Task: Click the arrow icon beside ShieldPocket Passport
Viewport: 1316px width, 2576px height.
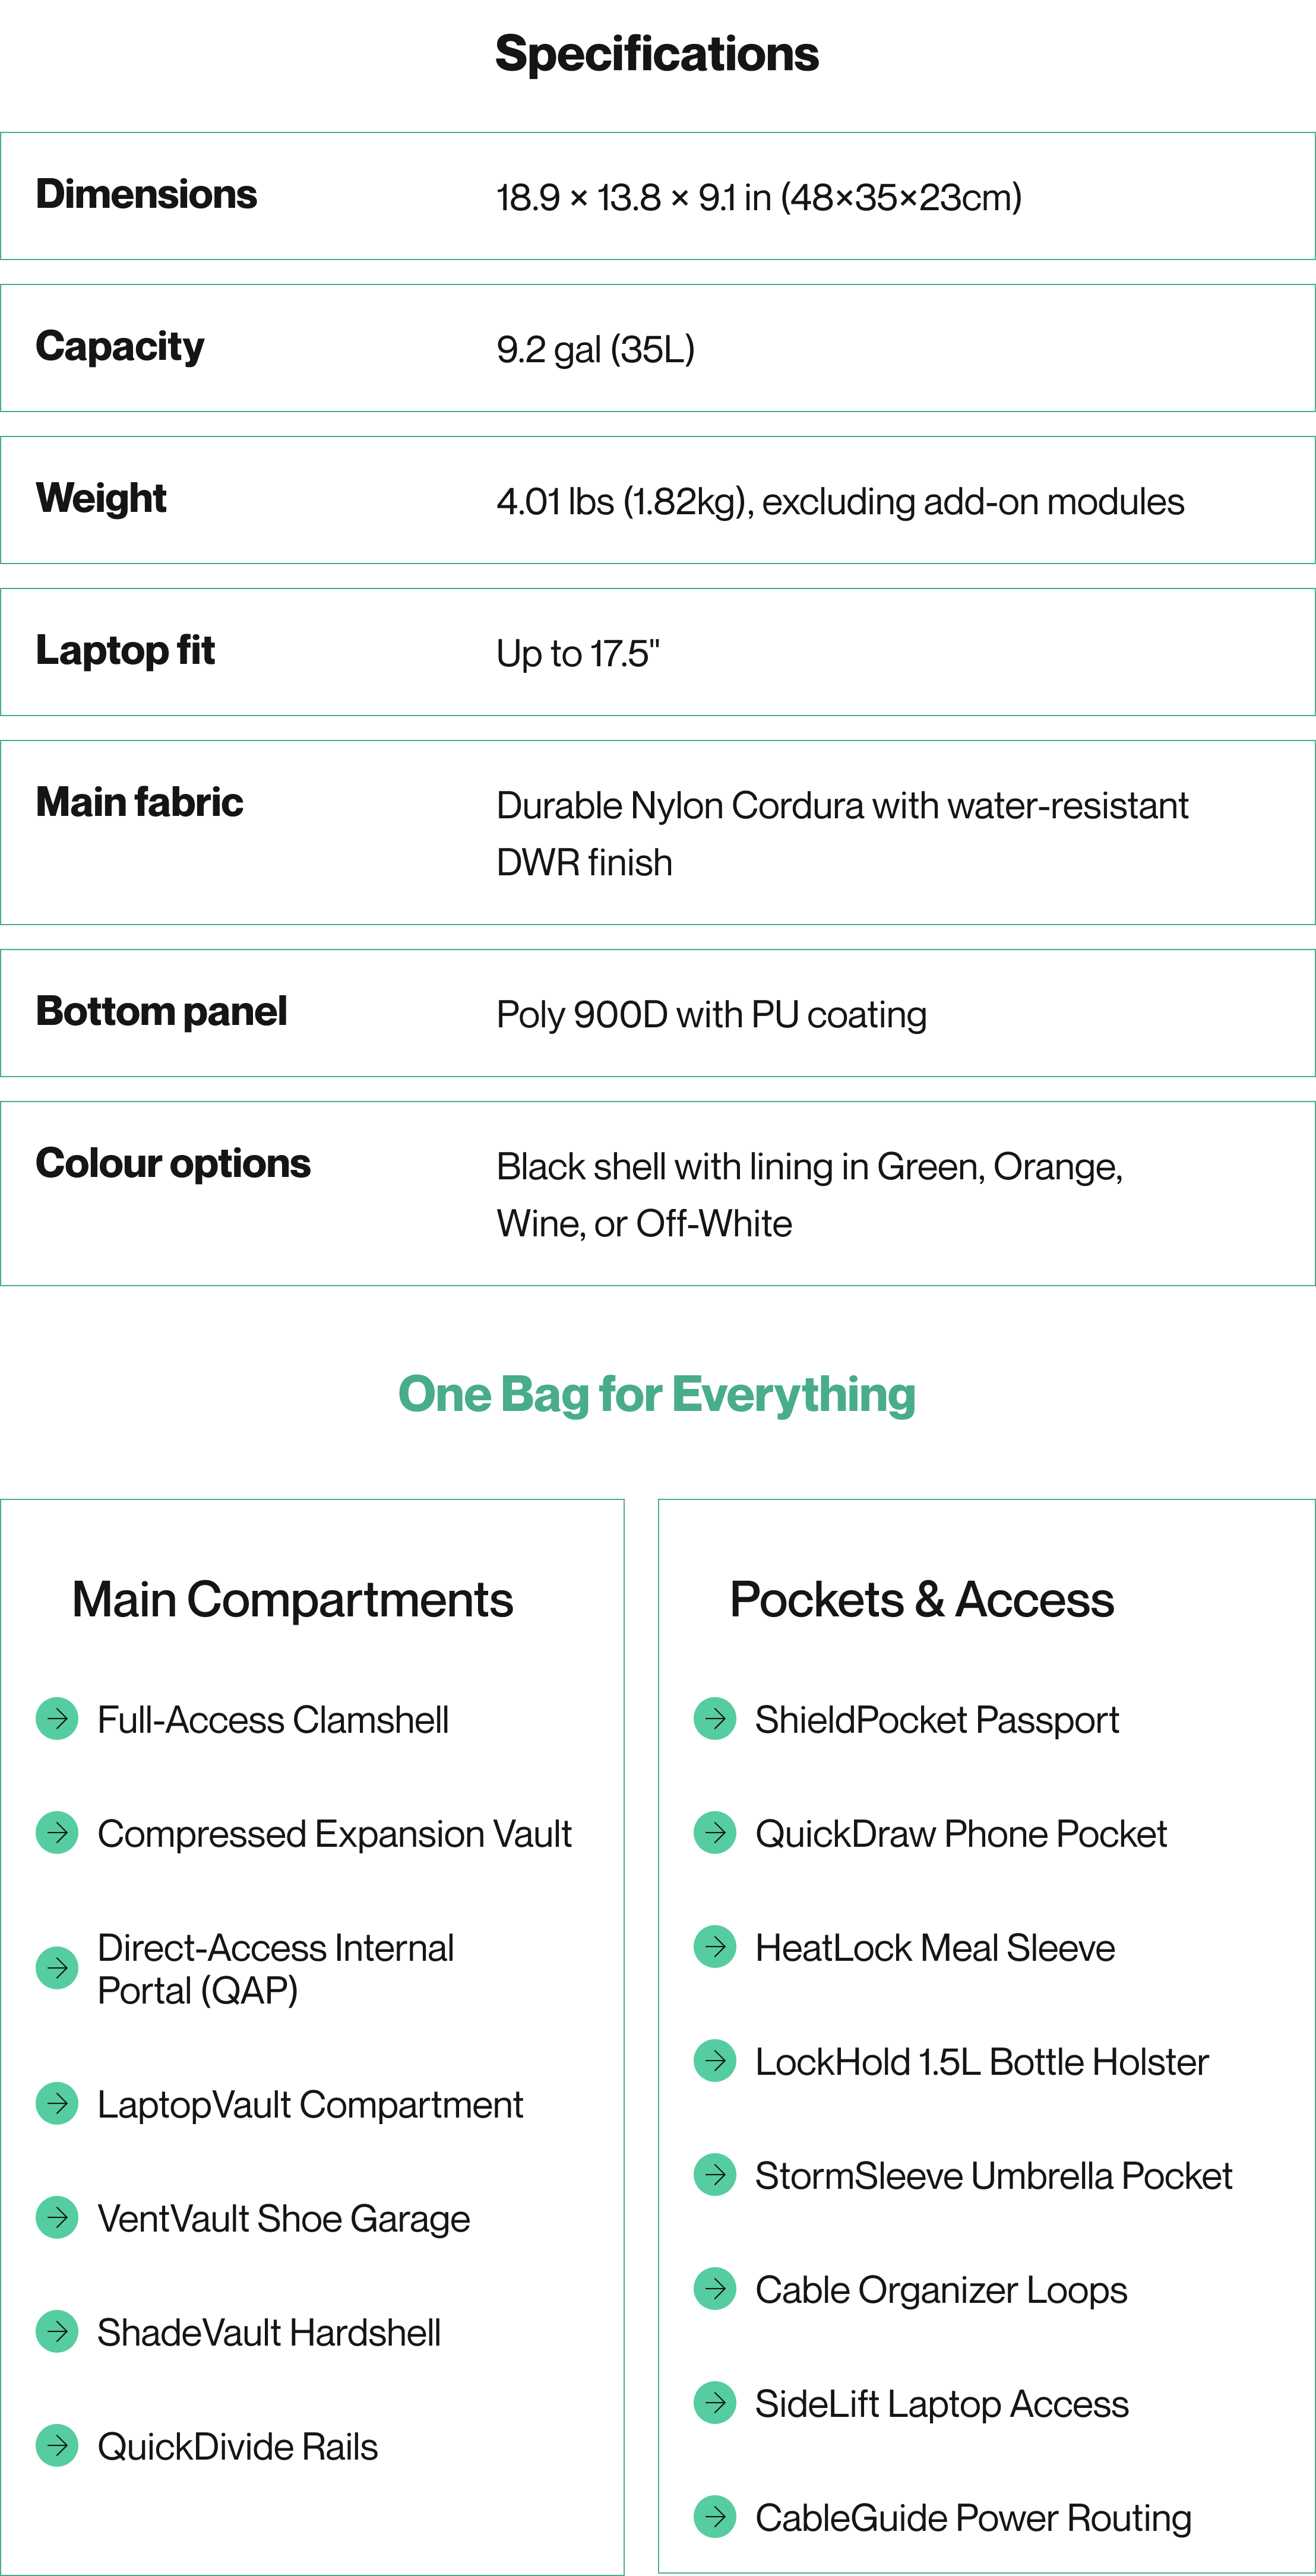Action: [x=715, y=1719]
